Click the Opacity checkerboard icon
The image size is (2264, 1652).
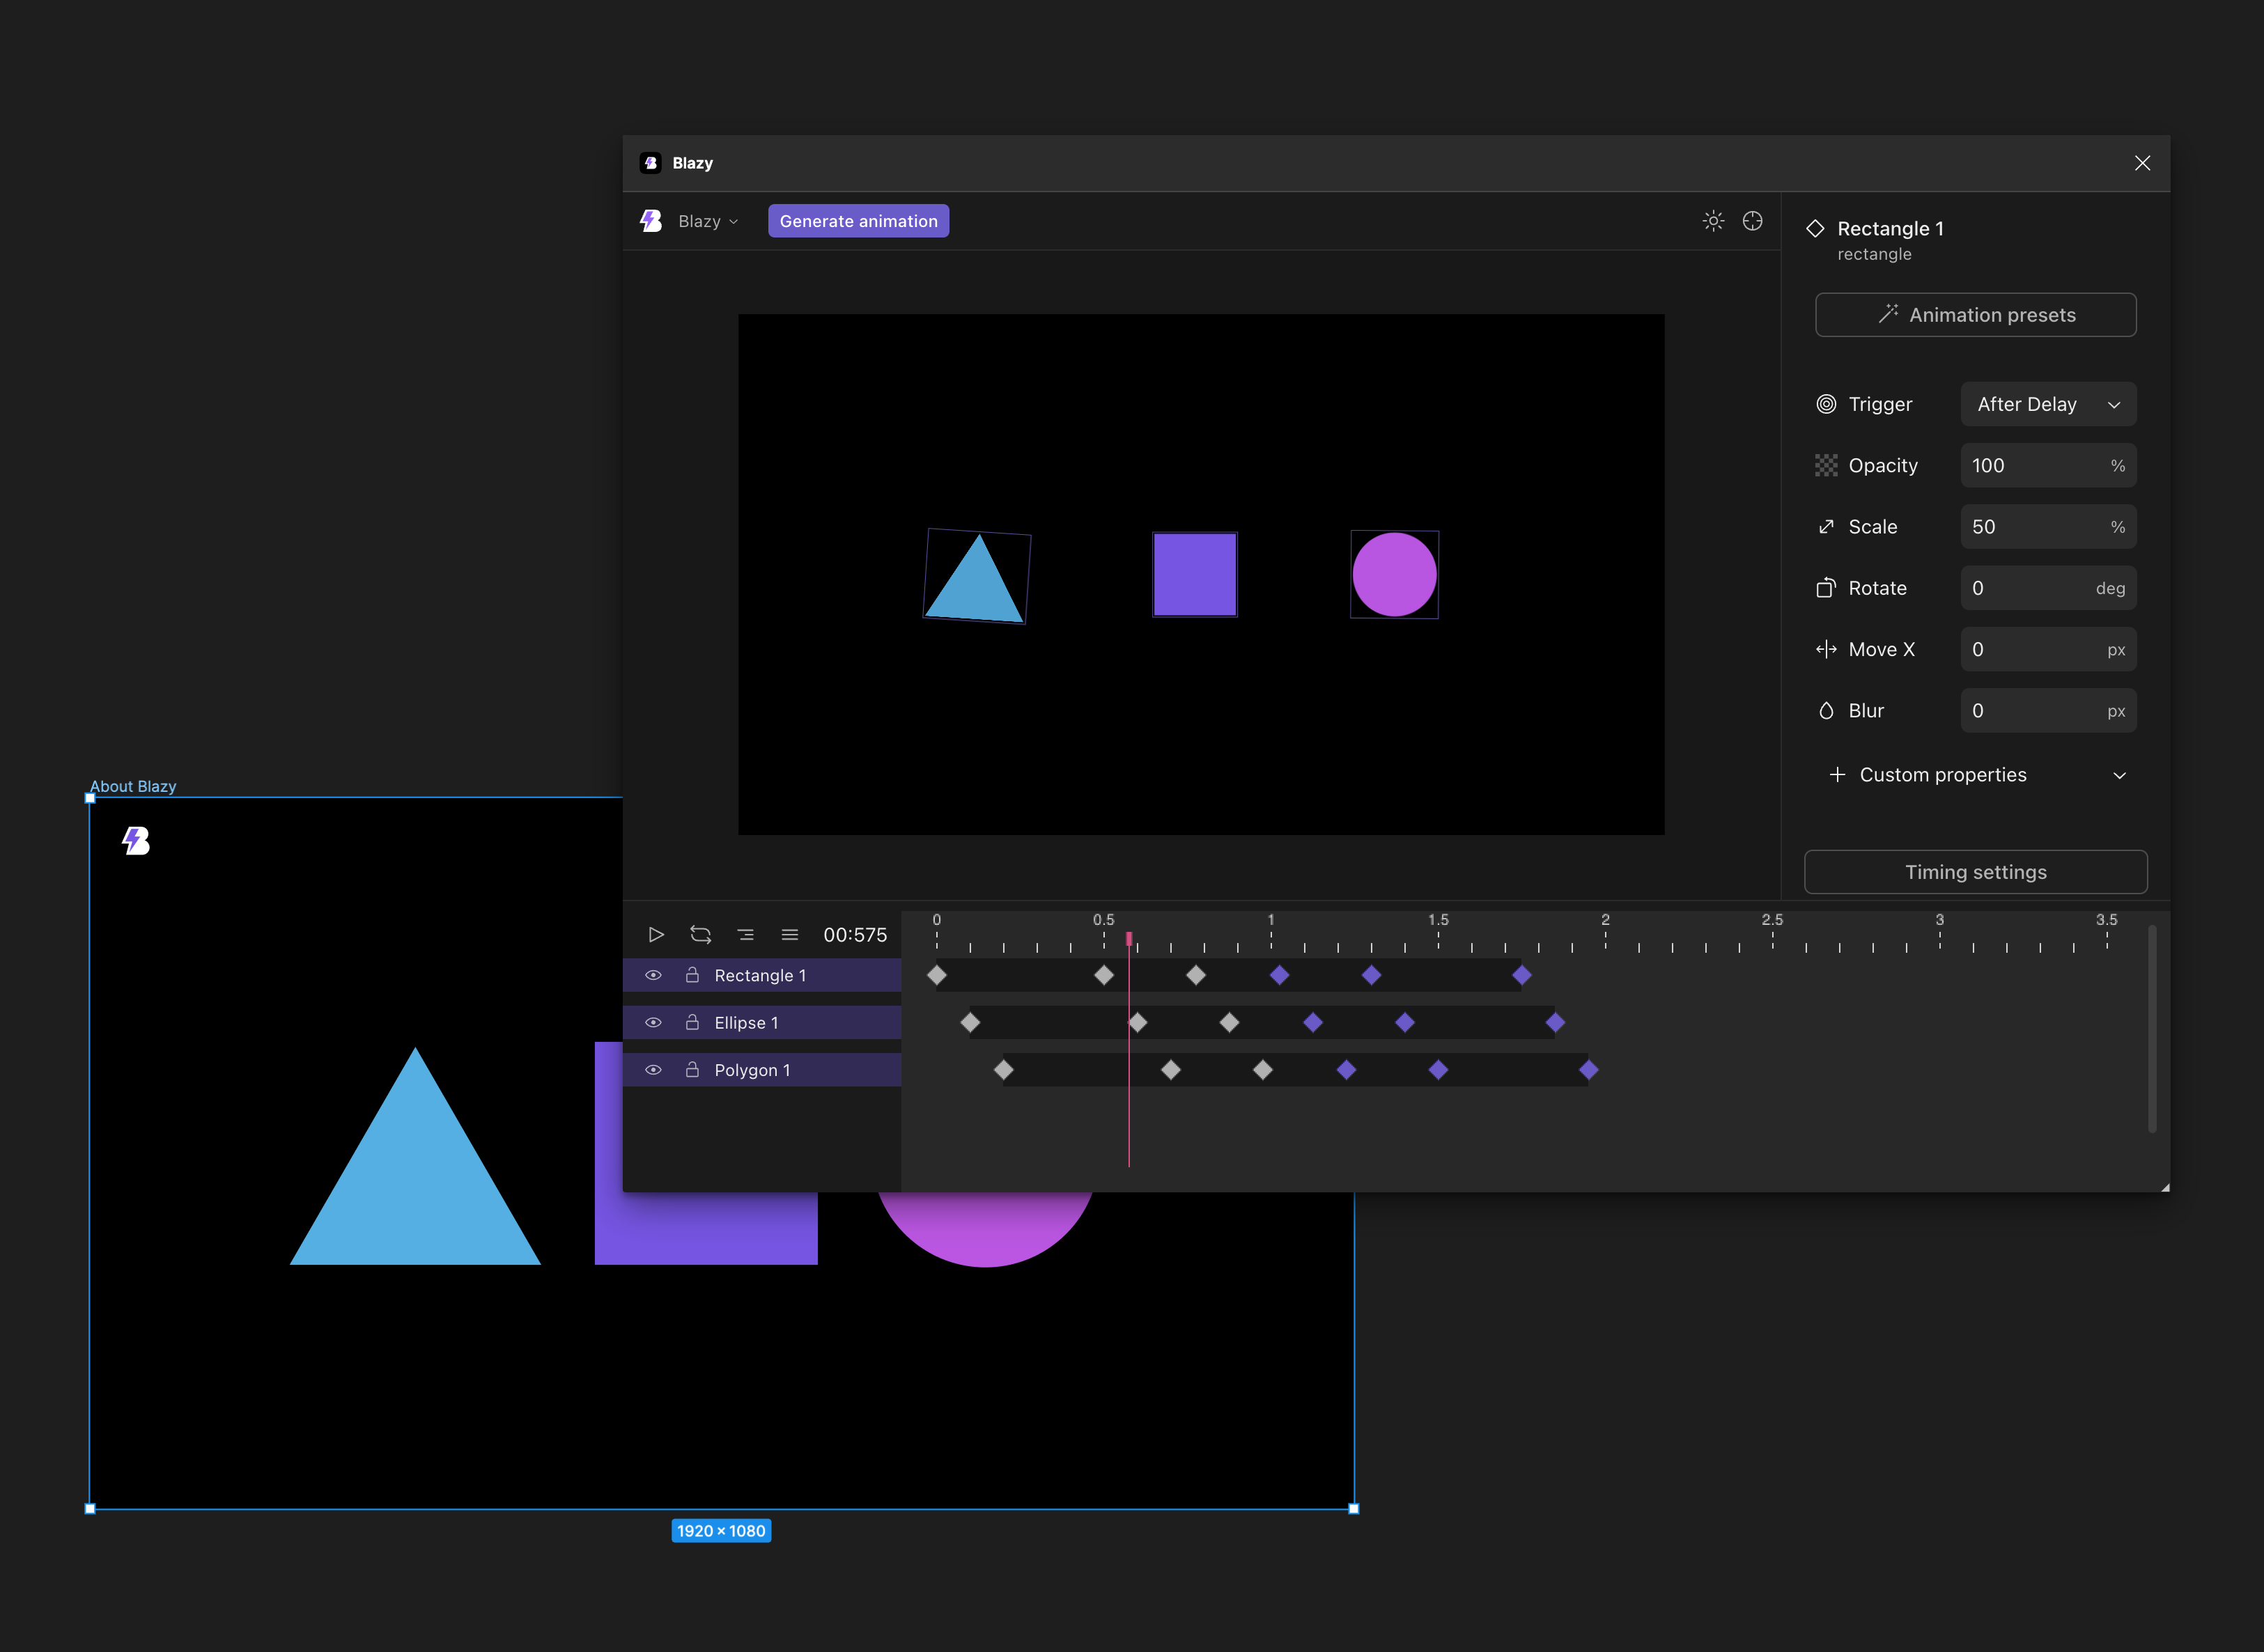click(1826, 466)
